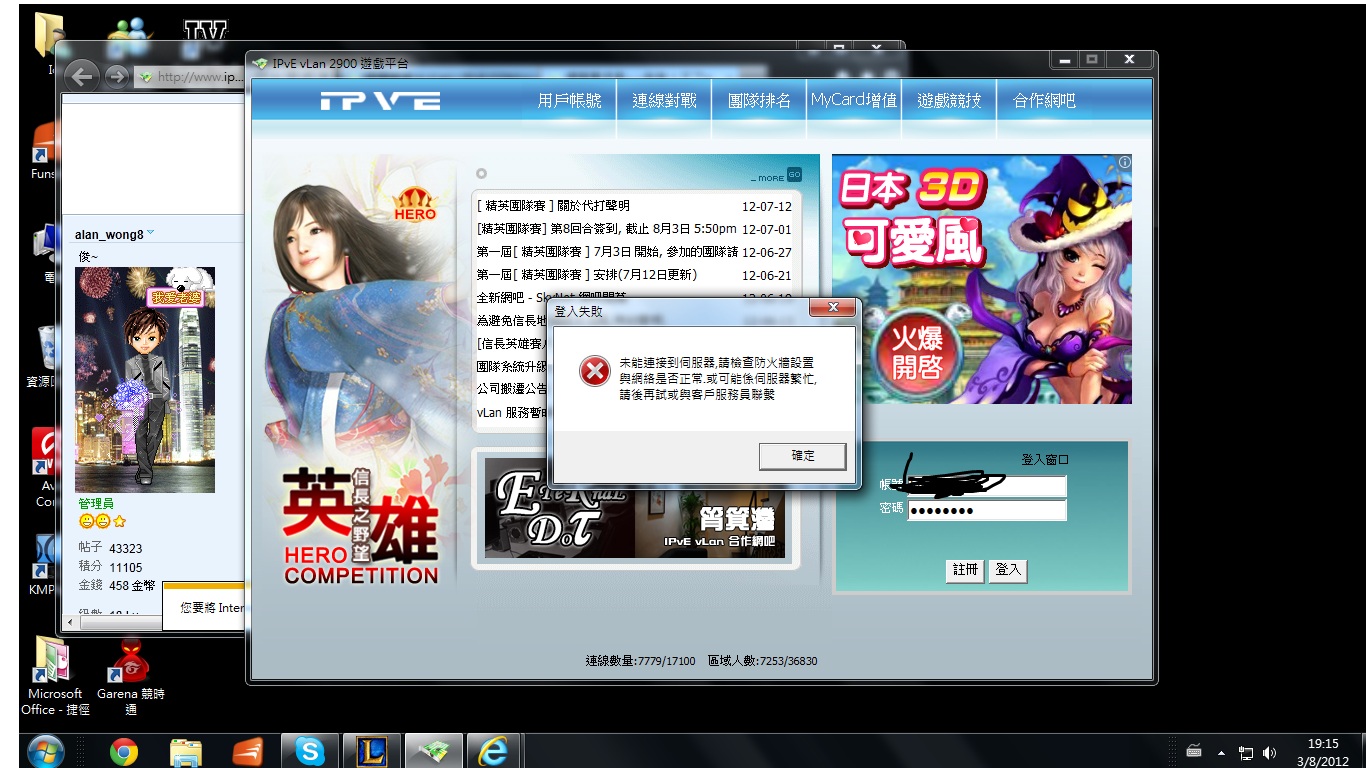Viewport: 1366px width, 768px height.
Task: Switch to Internet Explorer on the taskbar
Action: 493,751
